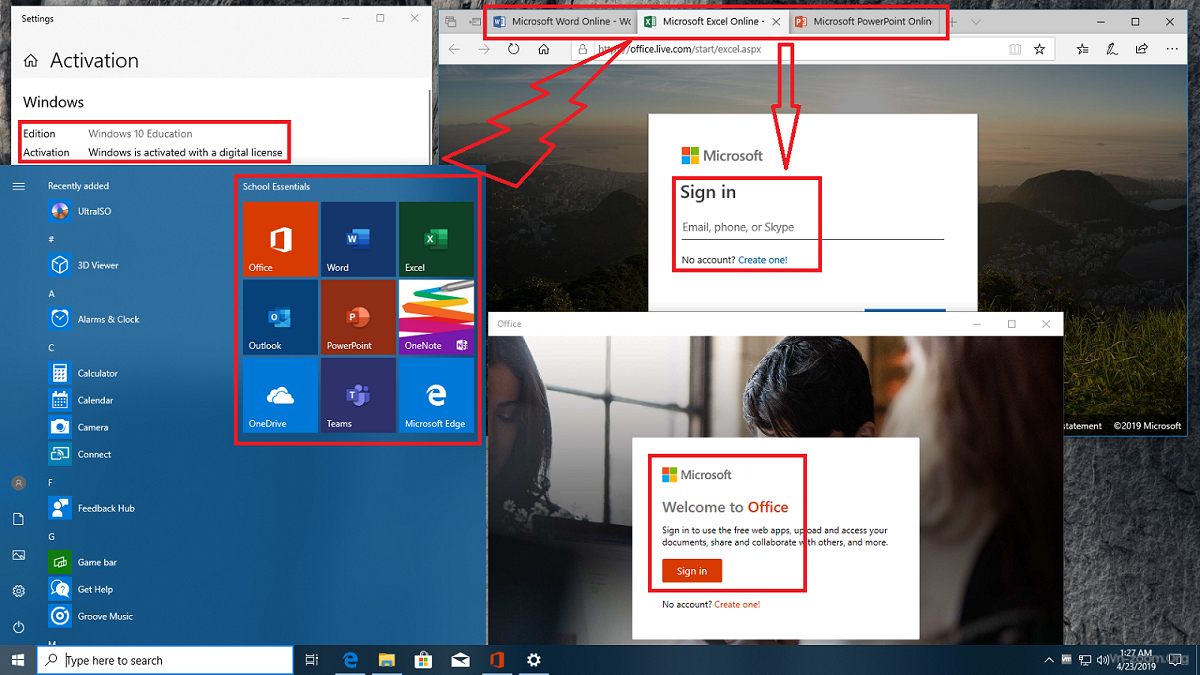Show hidden icons in the system tray
1200x675 pixels.
(x=1047, y=660)
